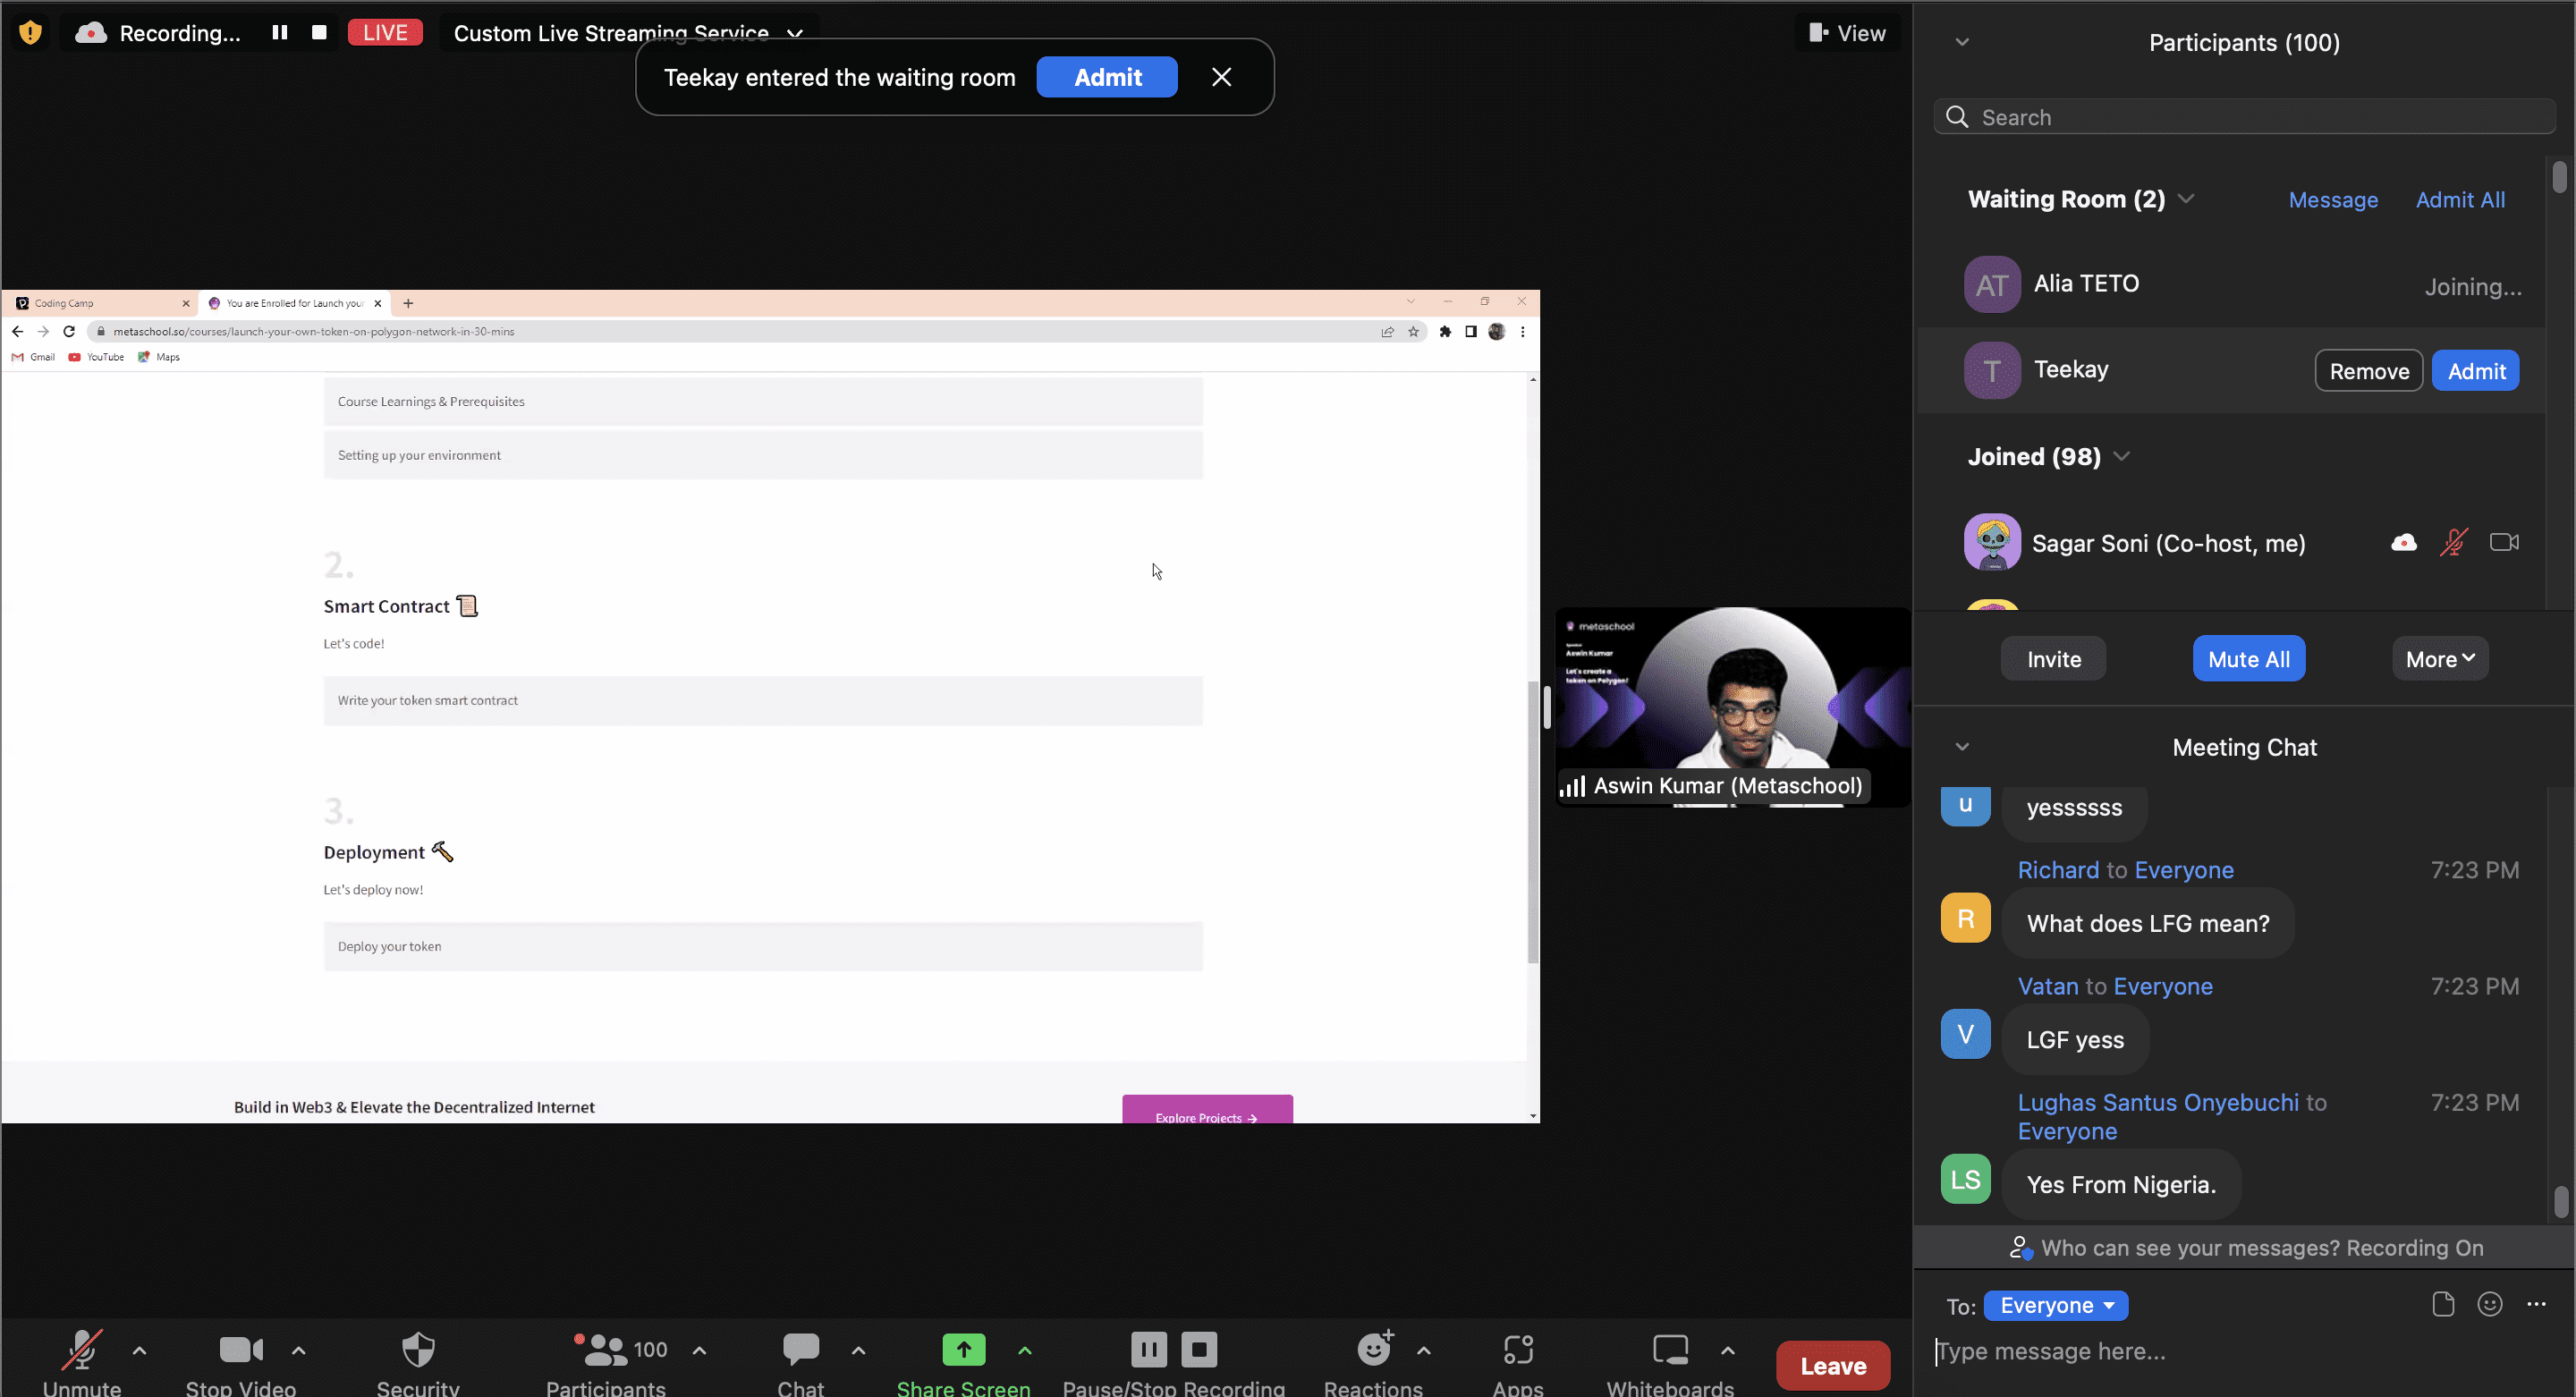This screenshot has height=1397, width=2576.
Task: Open the Everyone recipient dropdown
Action: [2056, 1305]
